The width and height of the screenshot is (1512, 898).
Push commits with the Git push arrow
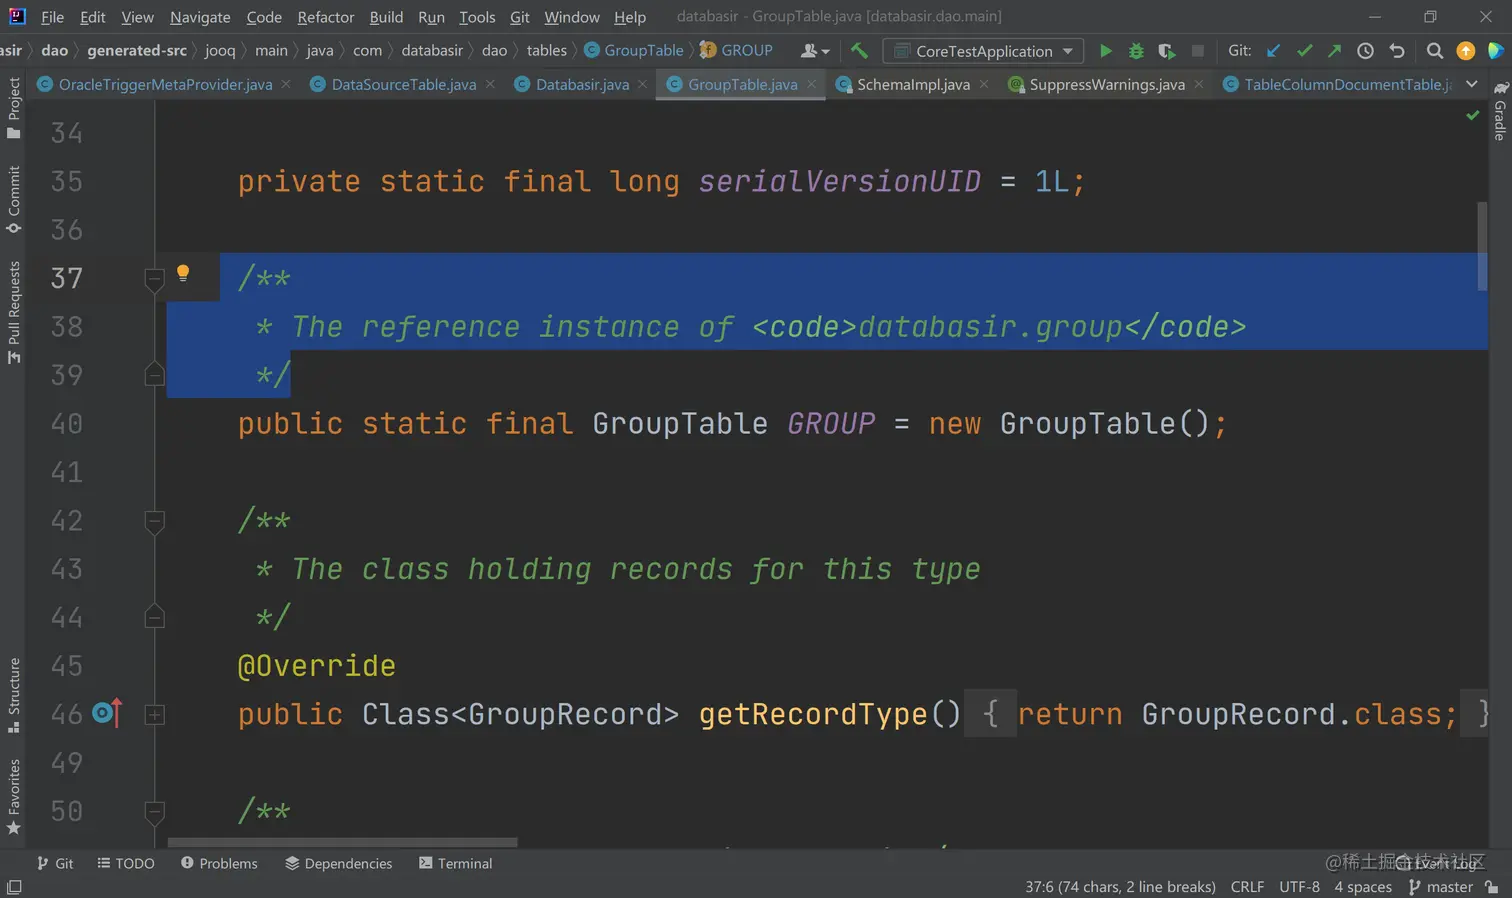point(1334,51)
